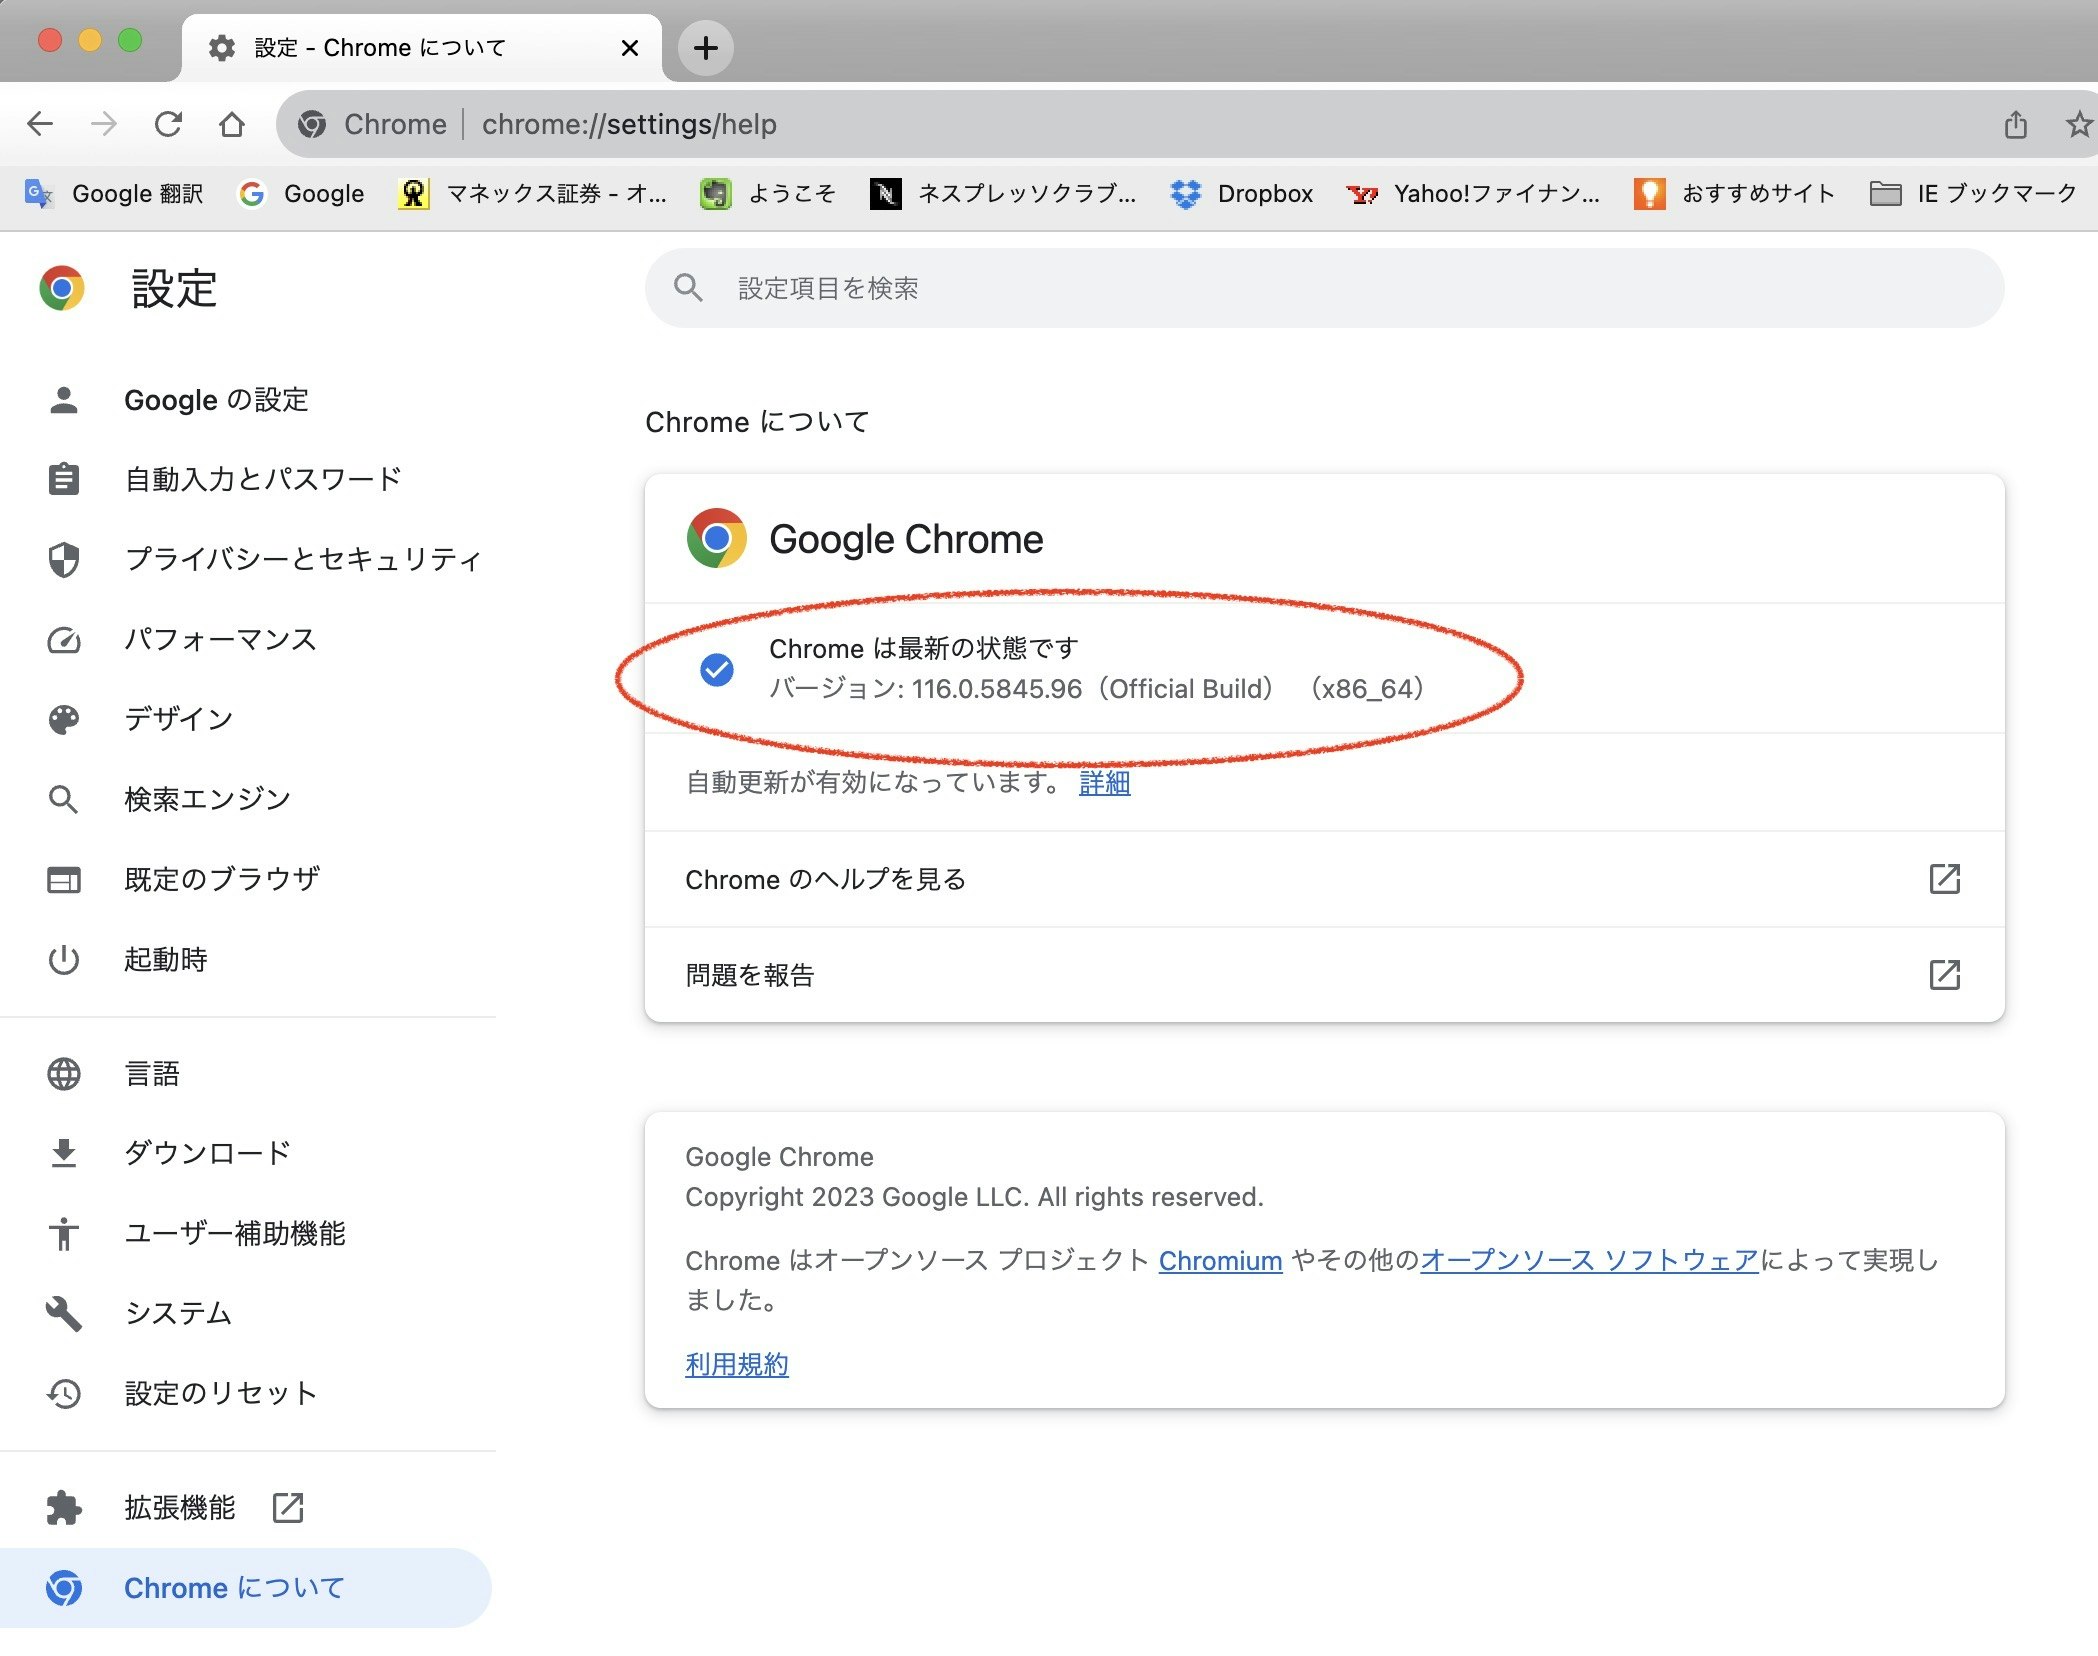This screenshot has width=2098, height=1656.
Task: Click version text 116.0.5845.96
Action: pos(997,689)
